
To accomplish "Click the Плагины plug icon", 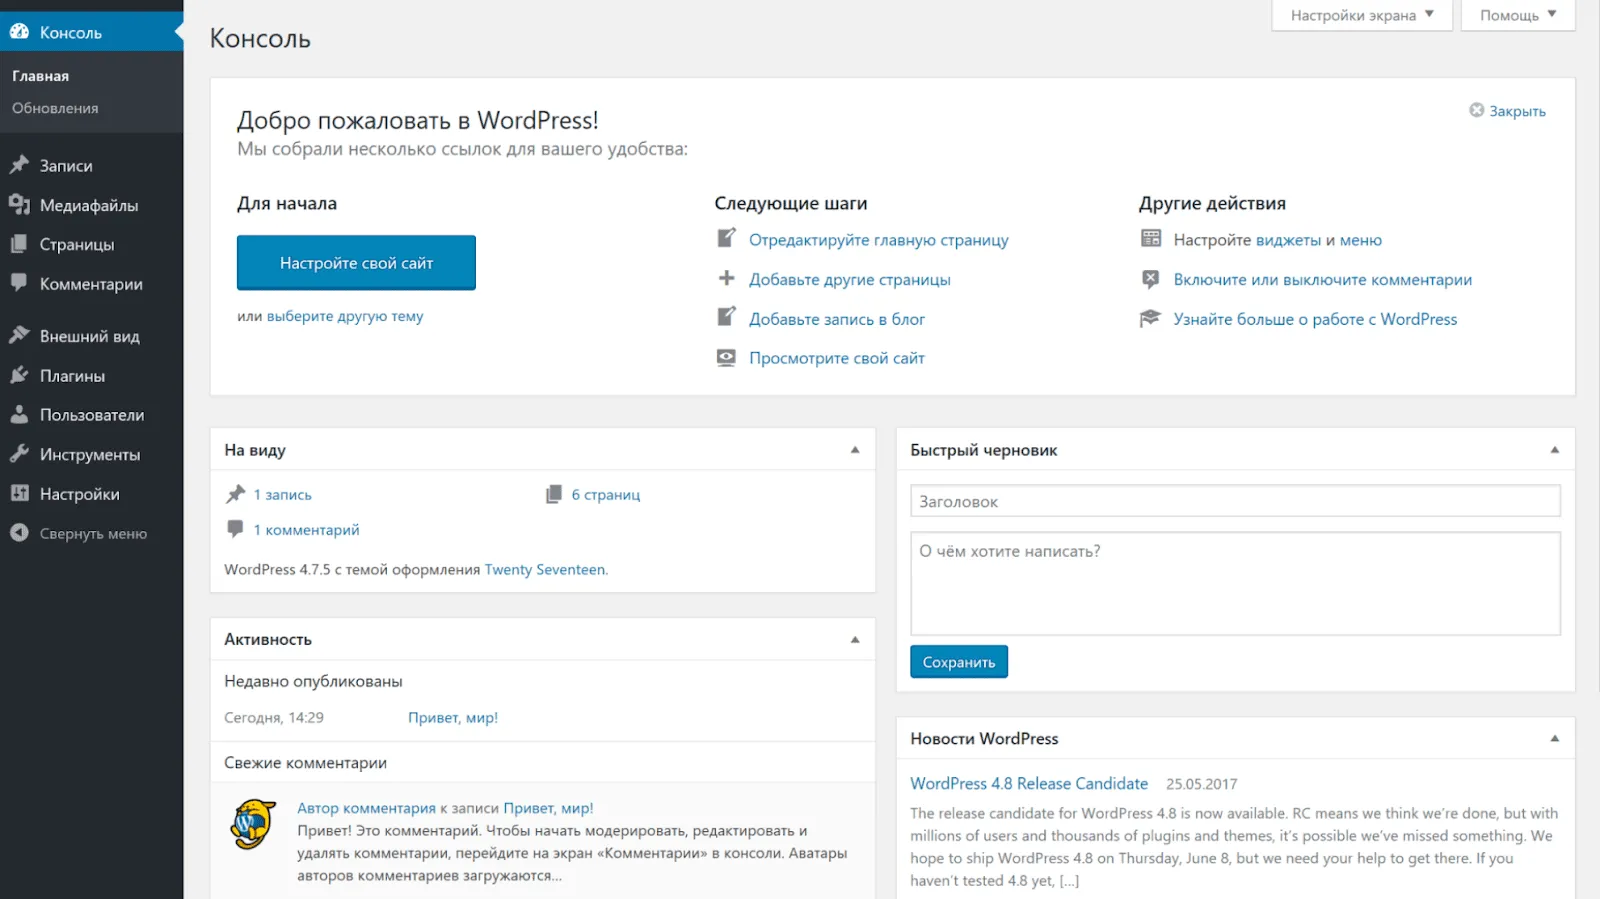I will [19, 375].
